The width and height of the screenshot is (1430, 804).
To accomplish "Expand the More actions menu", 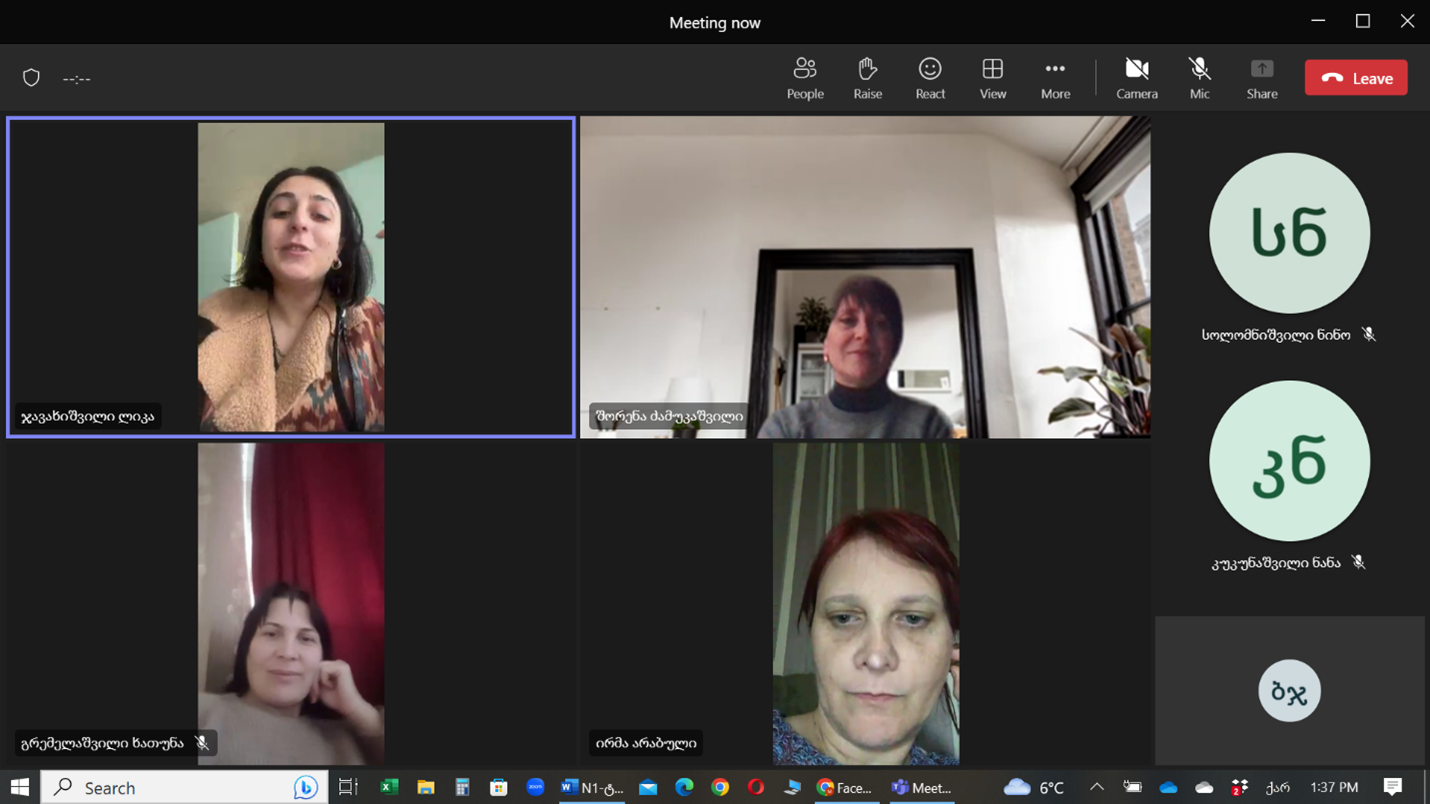I will 1055,78.
